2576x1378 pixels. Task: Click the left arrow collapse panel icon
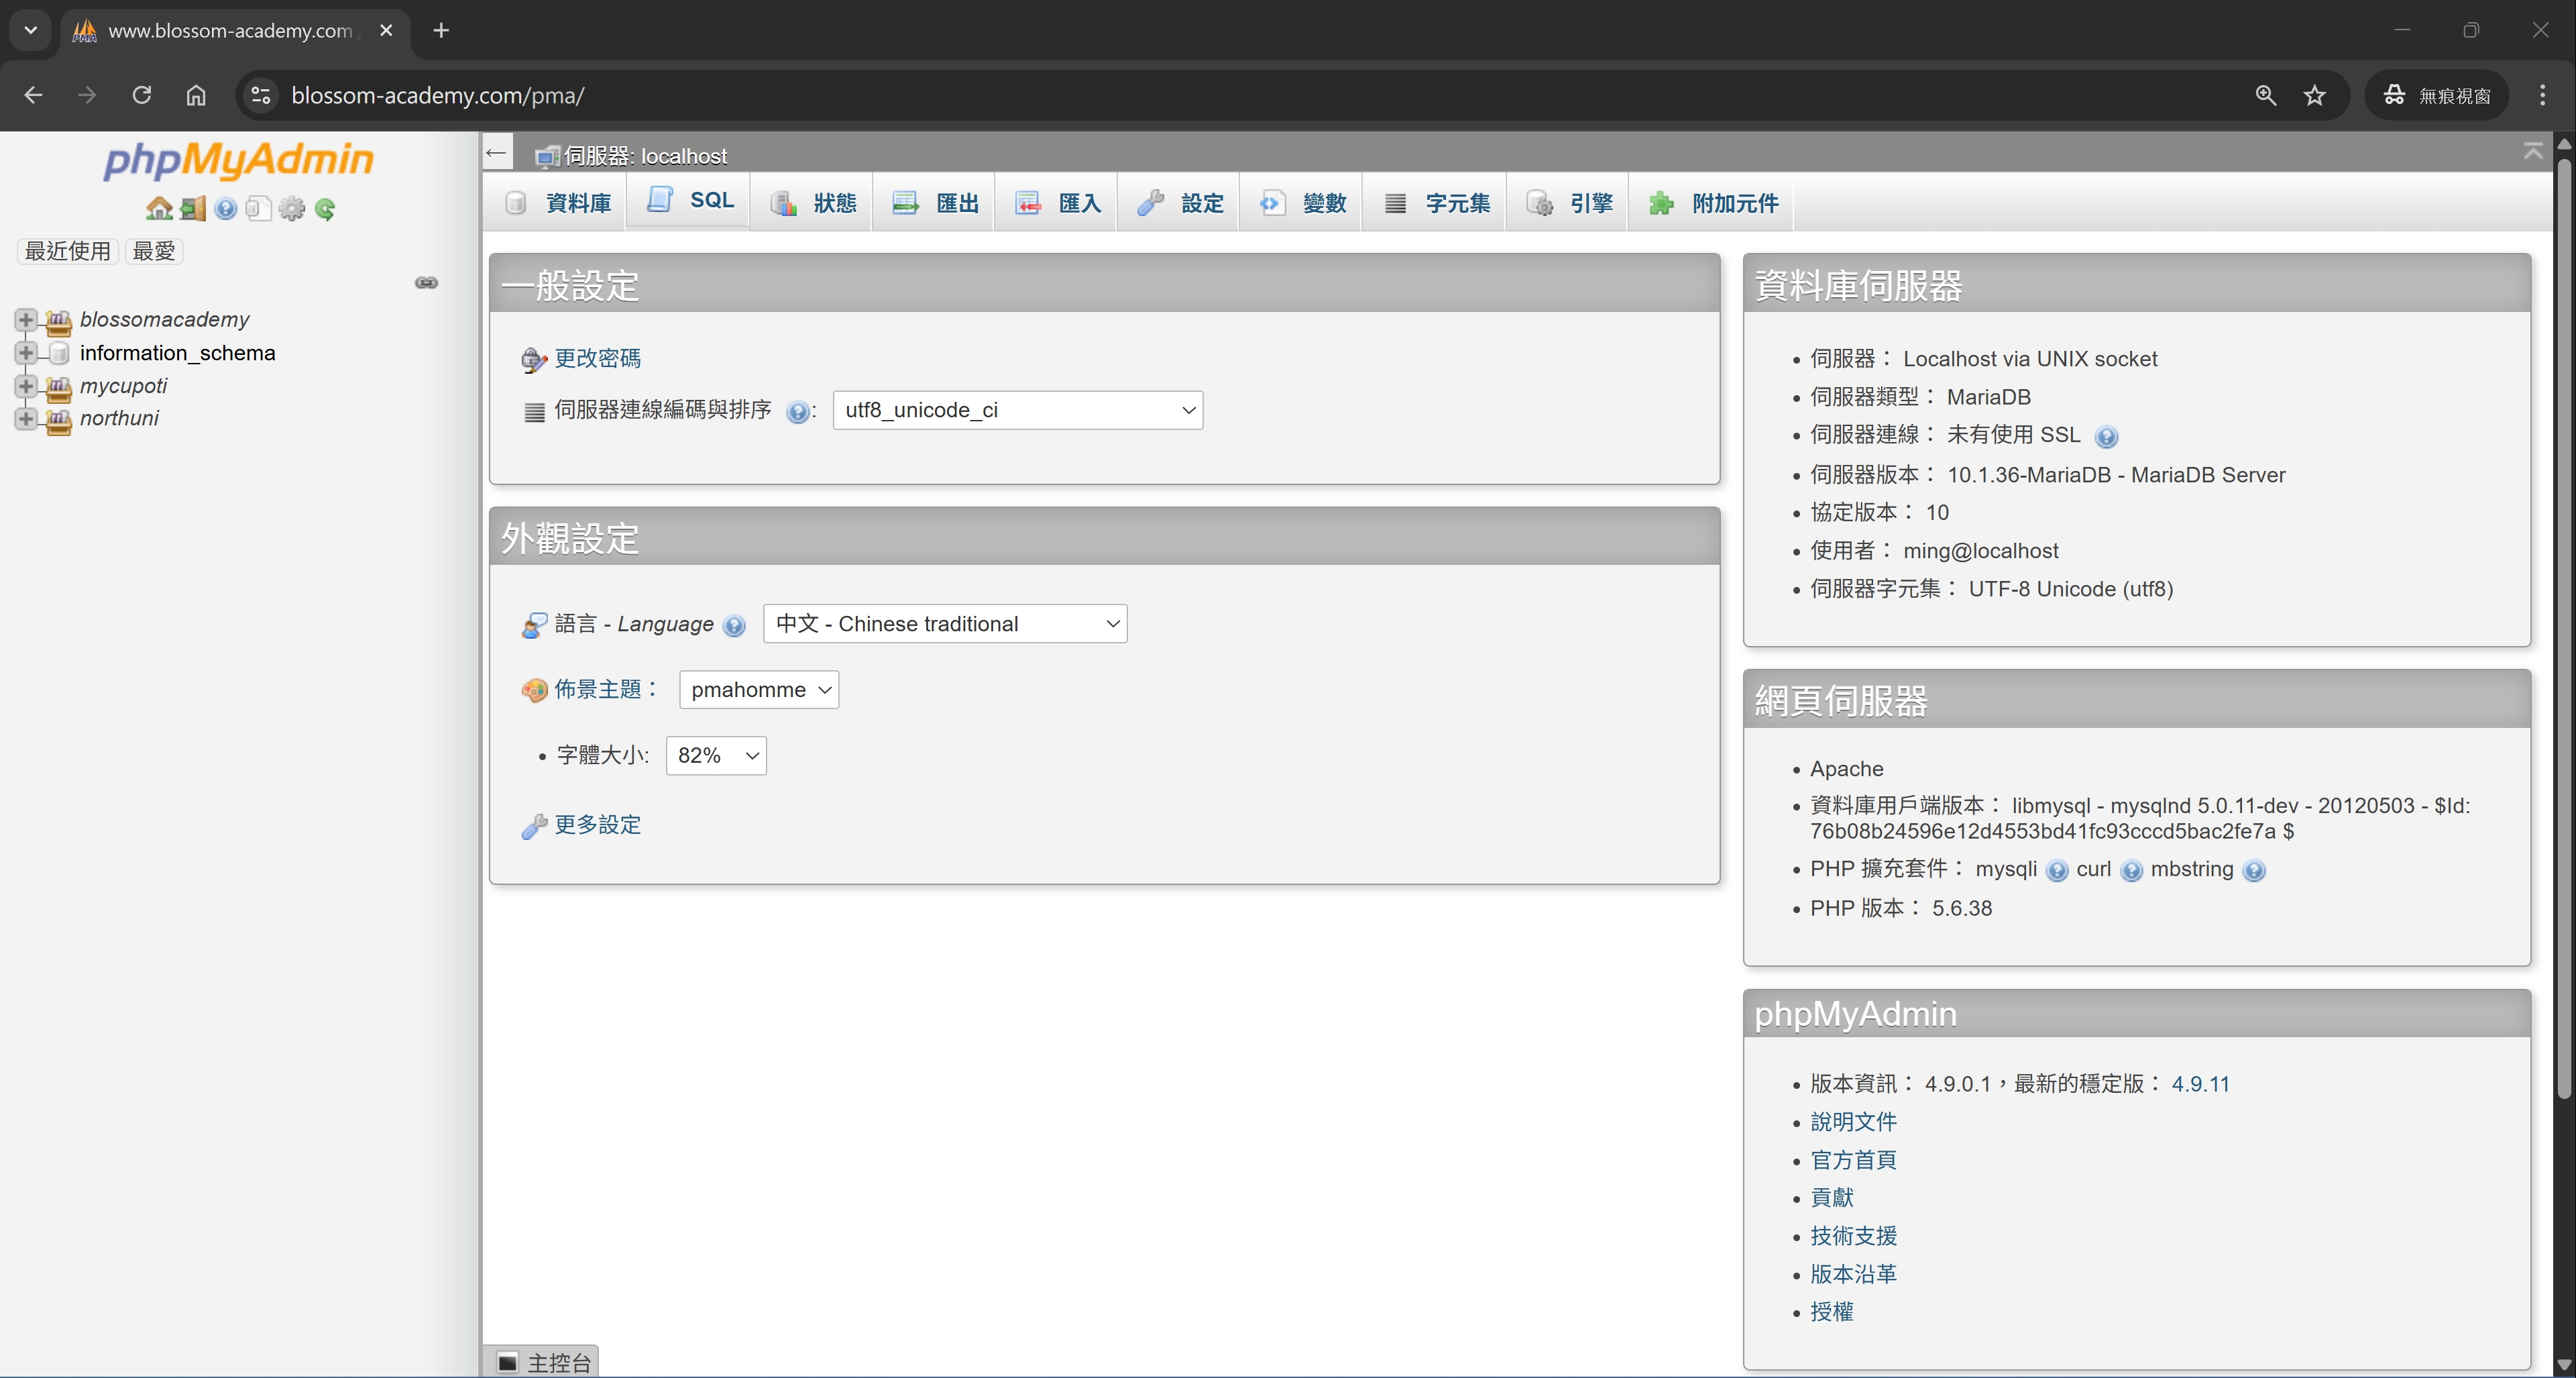tap(497, 152)
